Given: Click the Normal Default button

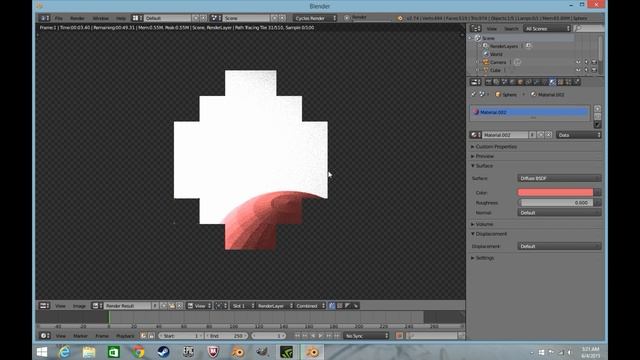Looking at the screenshot, I should (559, 213).
